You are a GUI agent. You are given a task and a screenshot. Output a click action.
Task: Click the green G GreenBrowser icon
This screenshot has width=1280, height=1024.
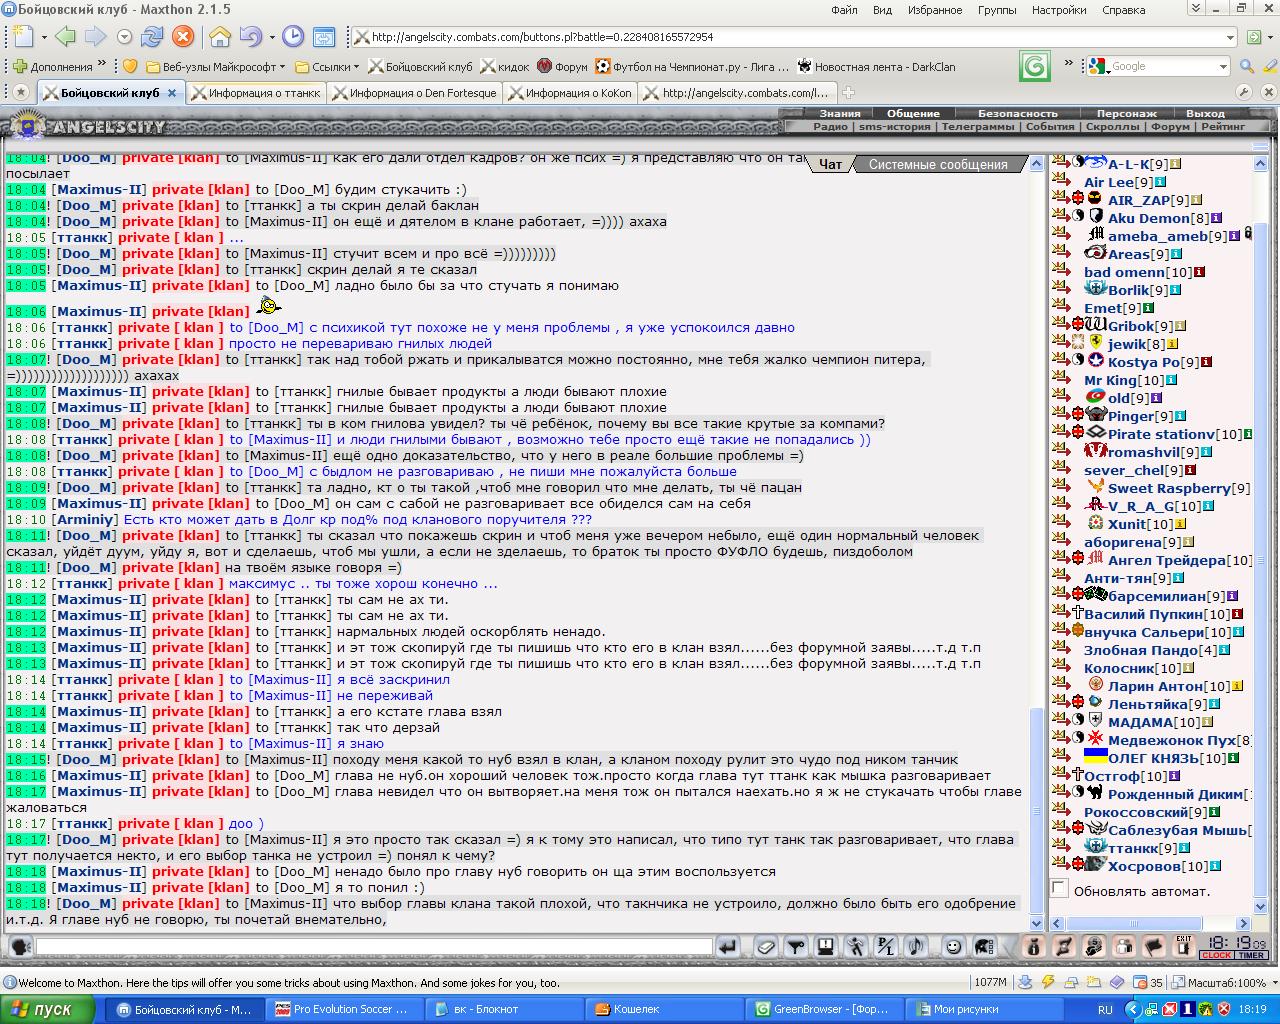(x=1035, y=66)
